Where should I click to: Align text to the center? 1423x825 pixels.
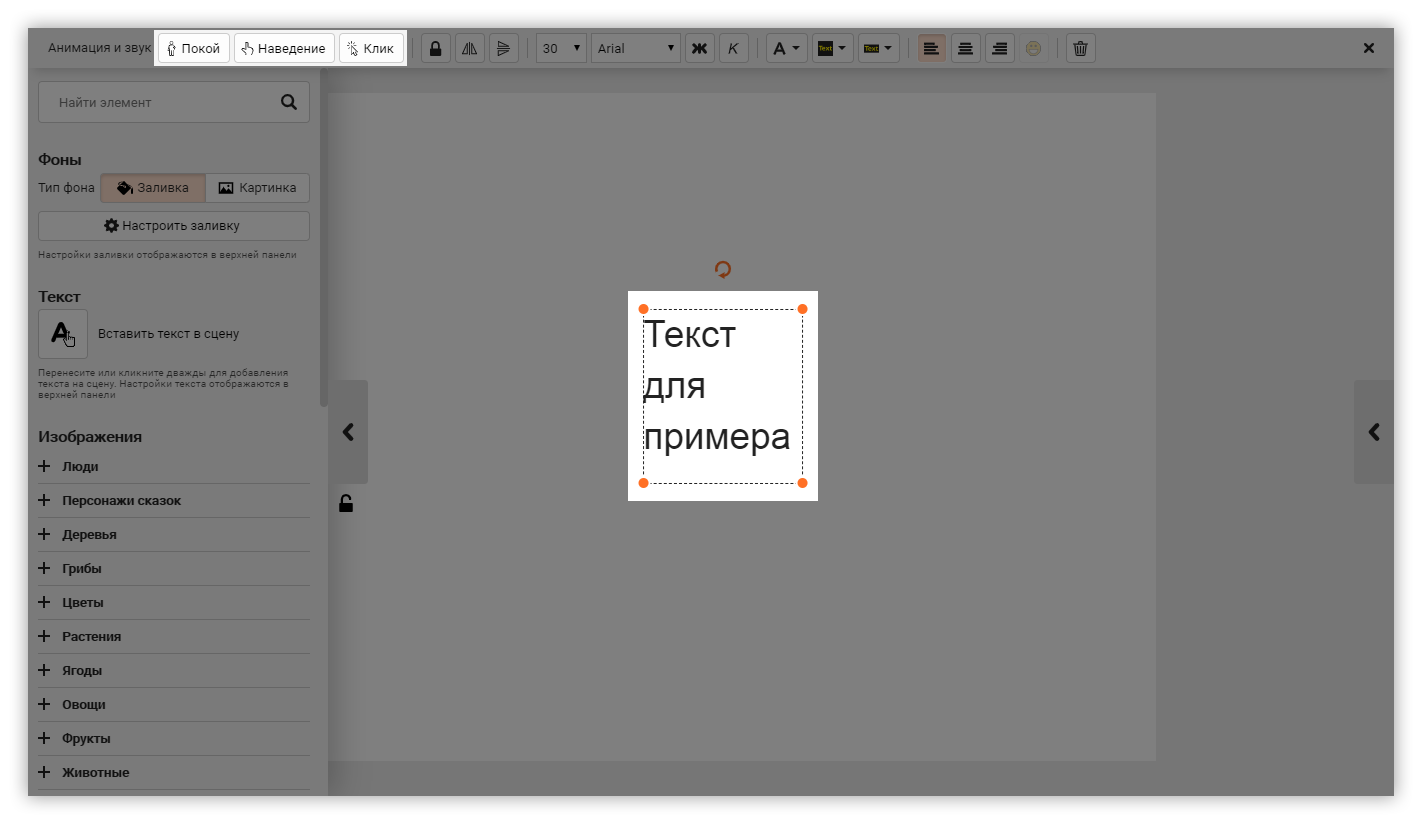point(965,48)
